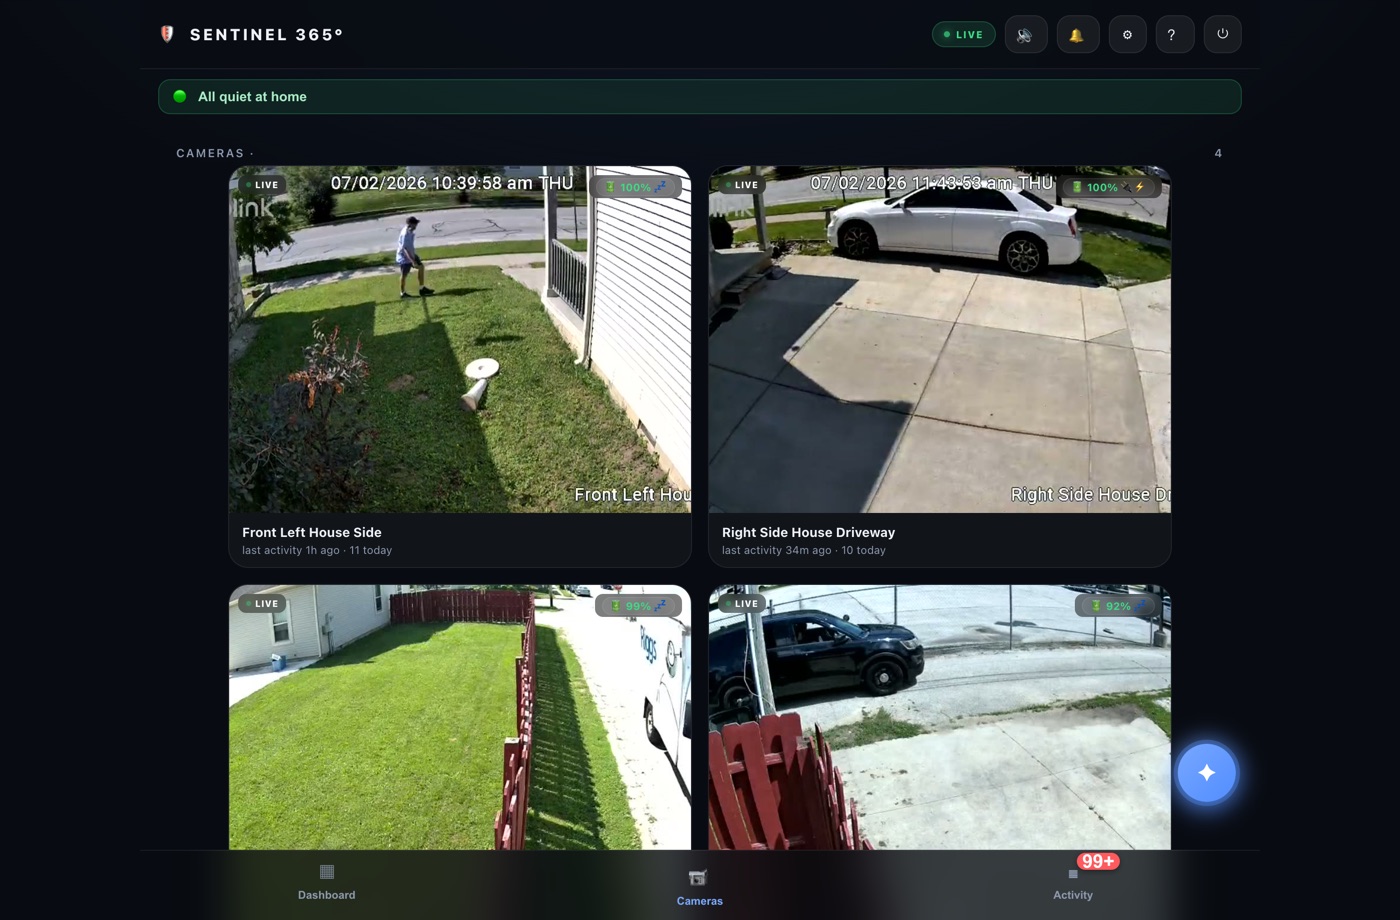This screenshot has height=920, width=1400.
Task: Click "last activity 34m ago · 10 today" text
Action: tap(804, 551)
